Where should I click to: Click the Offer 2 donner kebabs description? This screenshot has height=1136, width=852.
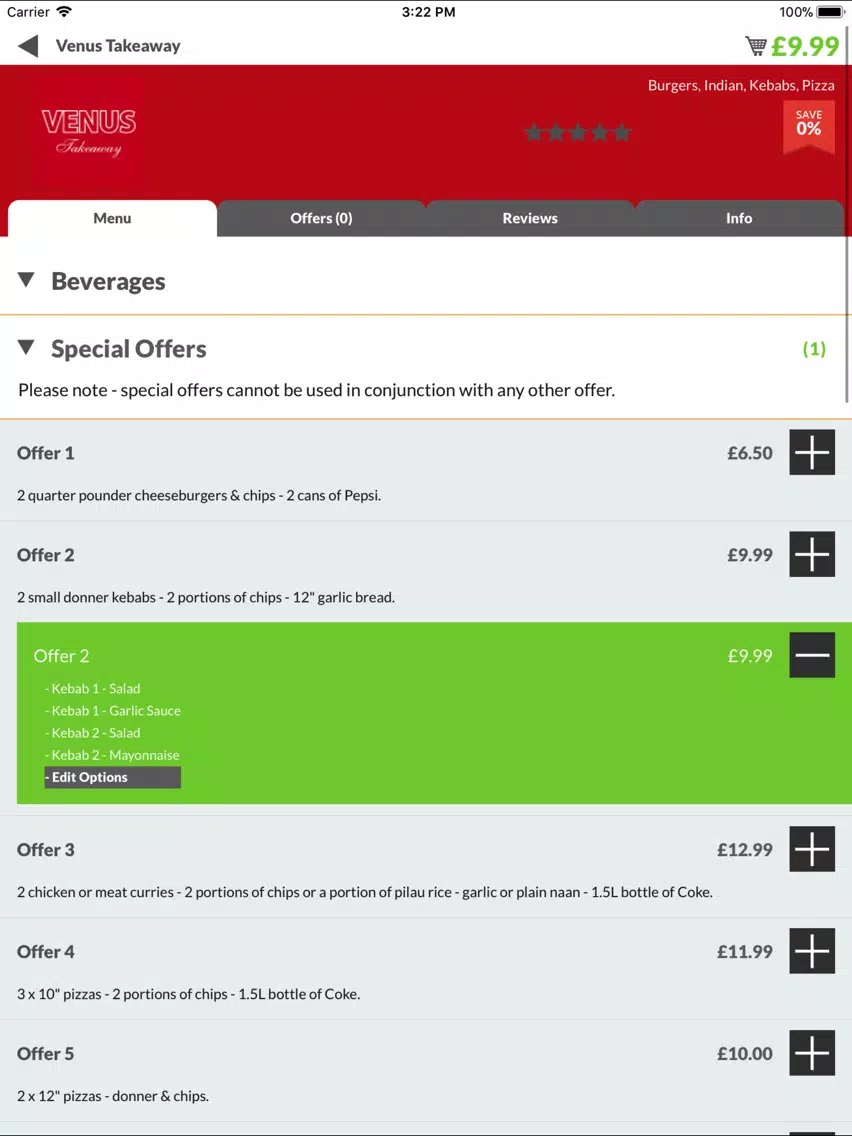[x=206, y=598]
